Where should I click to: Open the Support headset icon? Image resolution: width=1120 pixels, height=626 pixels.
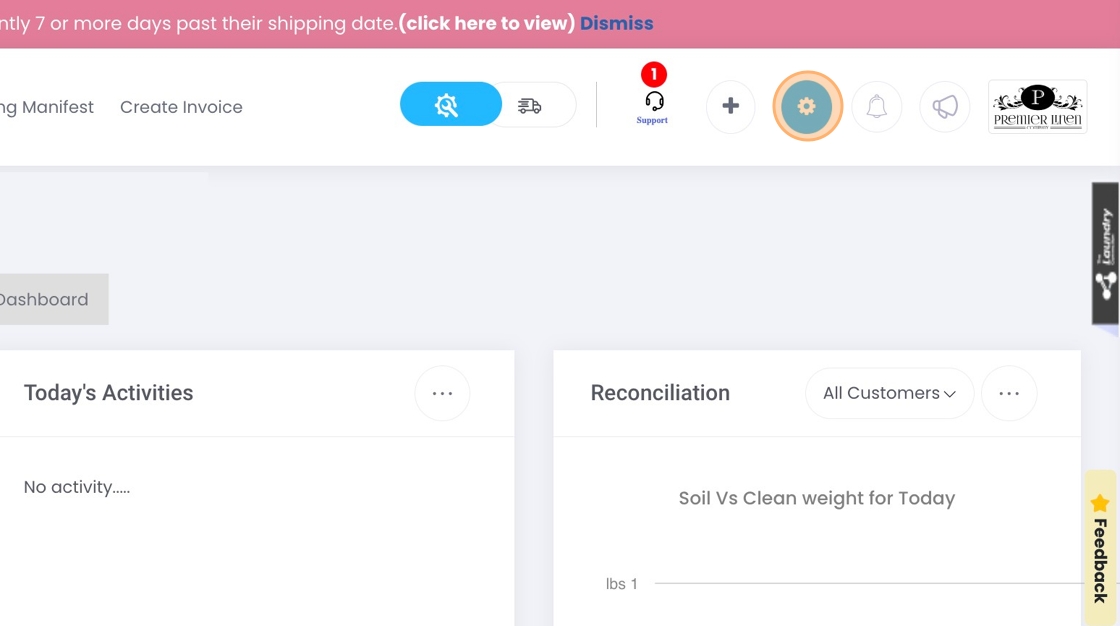653,106
